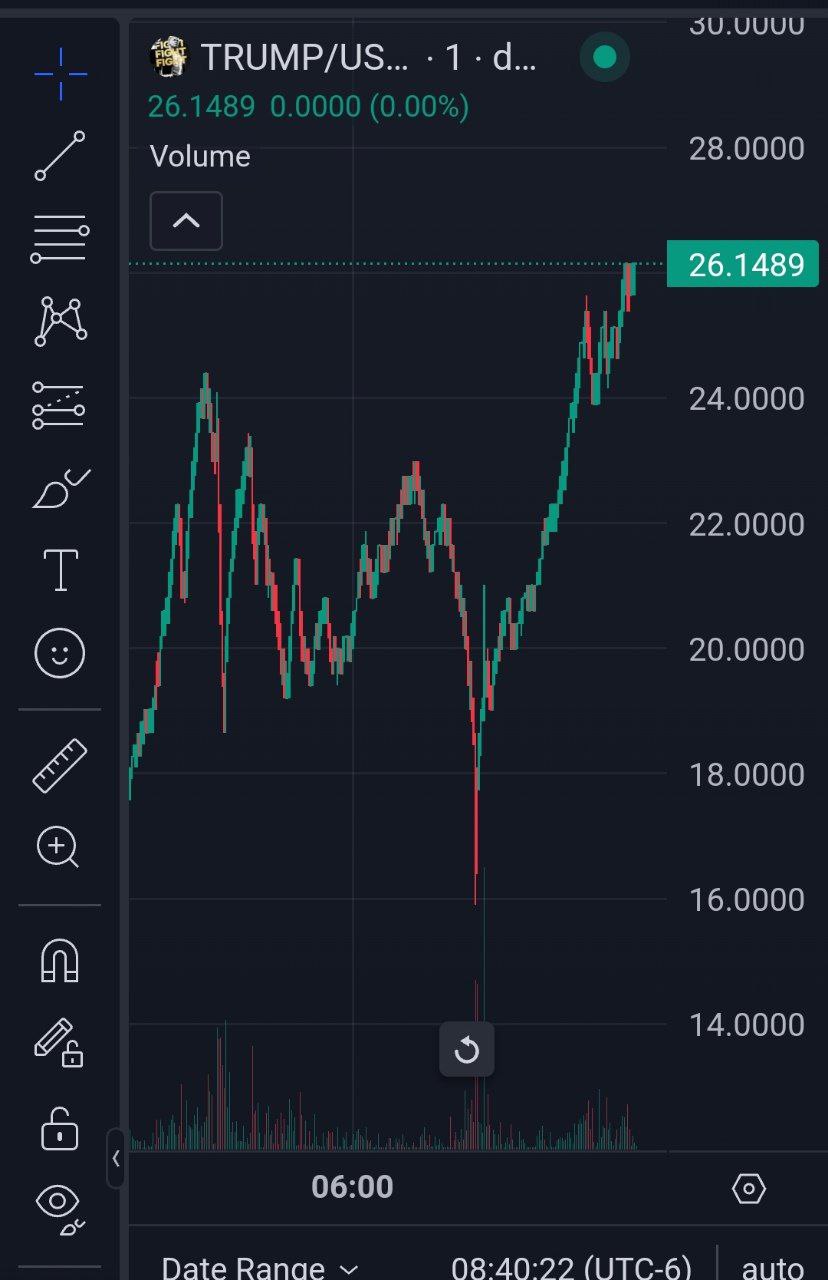This screenshot has width=828, height=1280.
Task: Click the 08:40:22 (UTC-6) timezone
Action: 571,1268
